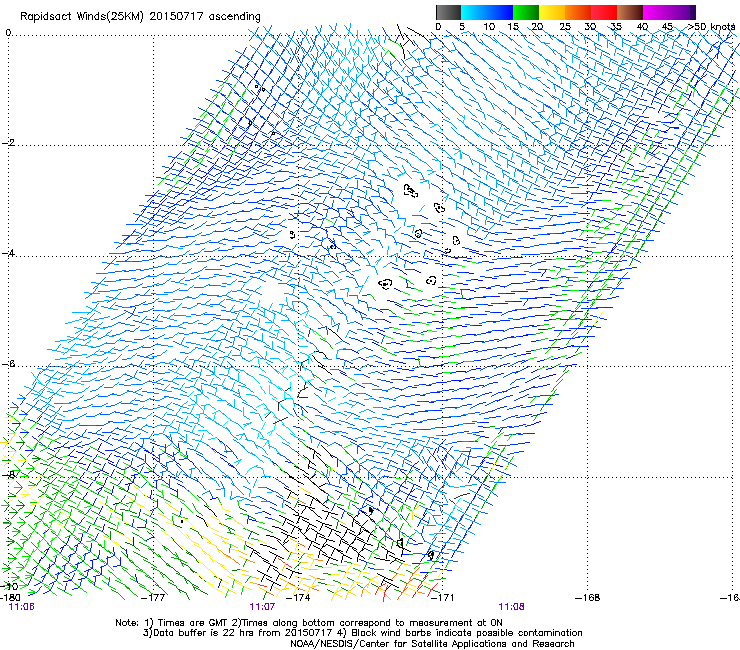The image size is (740, 650).
Task: Click the magenta 40-45 knots legend segment
Action: [x=656, y=12]
